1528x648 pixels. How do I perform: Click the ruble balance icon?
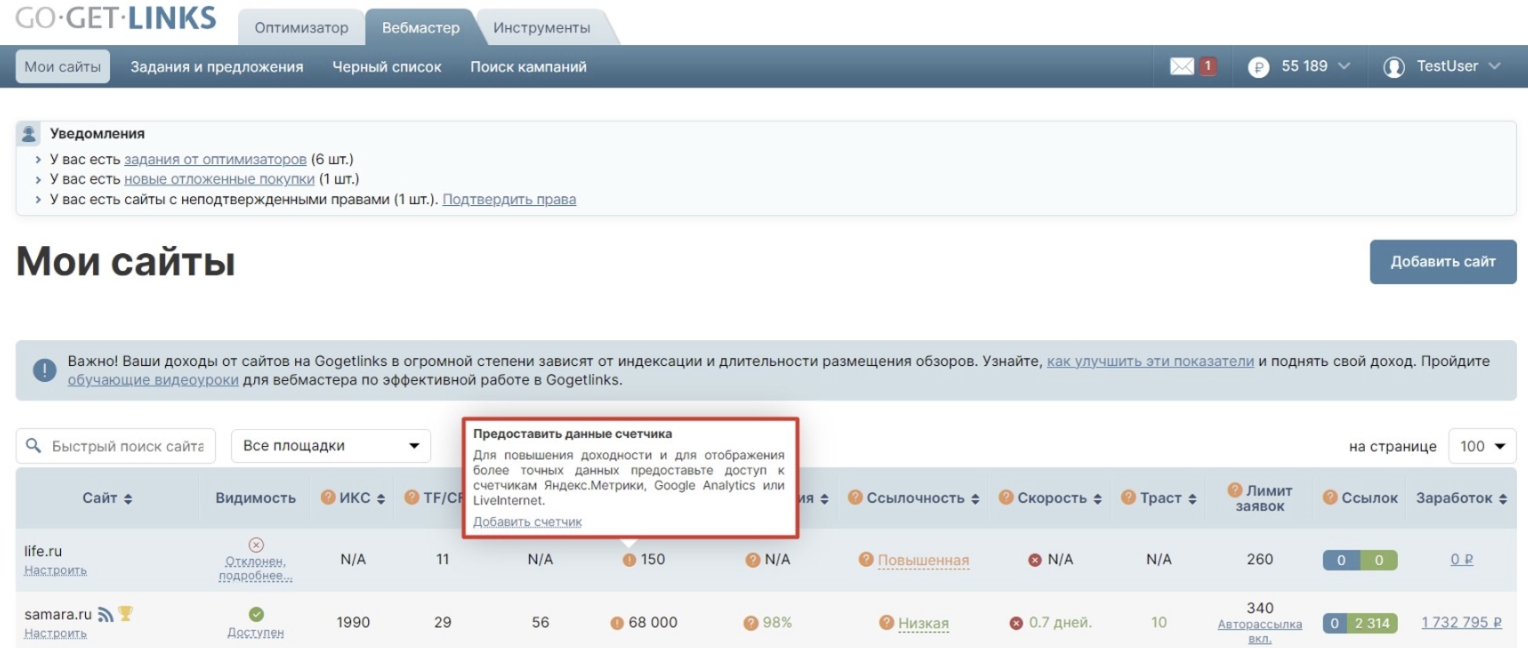1258,67
